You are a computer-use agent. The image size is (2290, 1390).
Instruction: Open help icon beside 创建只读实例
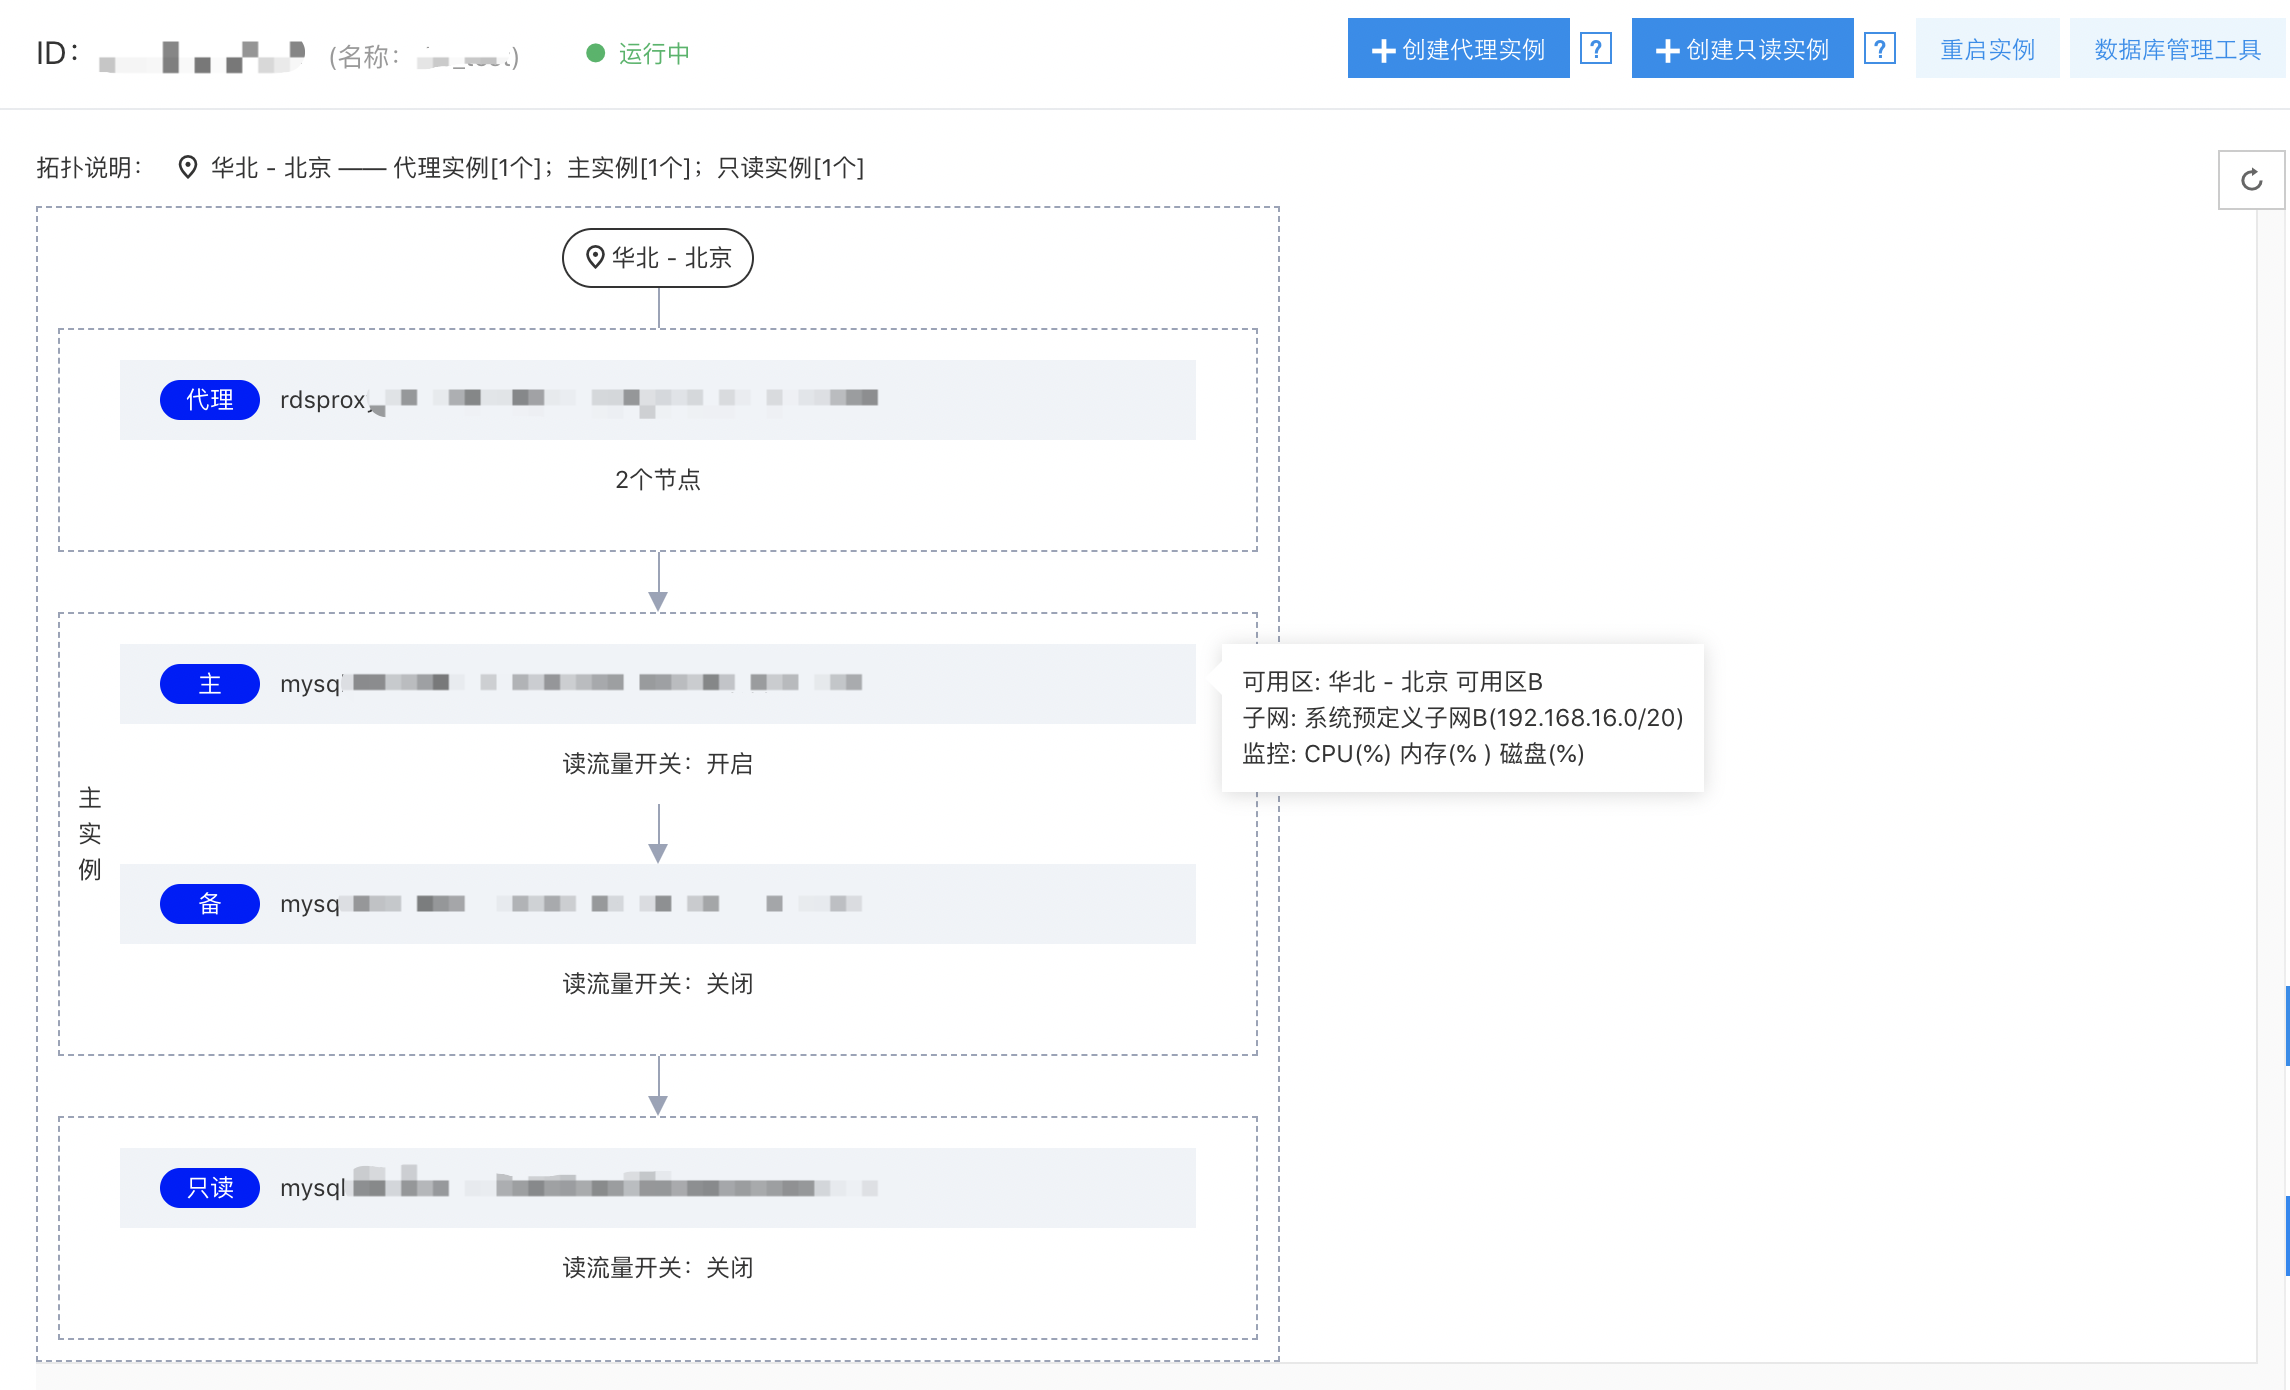pos(1879,48)
